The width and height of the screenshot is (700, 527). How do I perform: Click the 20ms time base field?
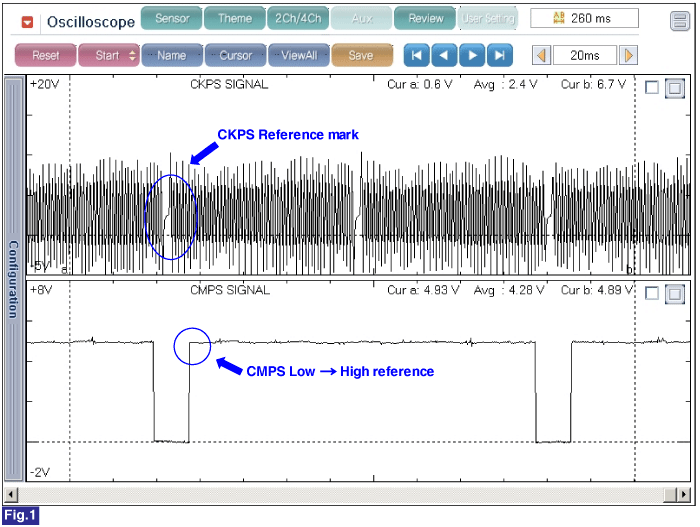[x=584, y=55]
